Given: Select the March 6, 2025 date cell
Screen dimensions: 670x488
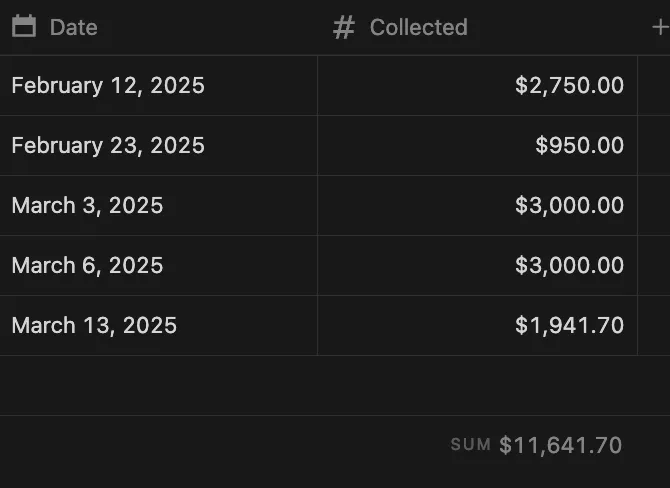Looking at the screenshot, I should (159, 265).
